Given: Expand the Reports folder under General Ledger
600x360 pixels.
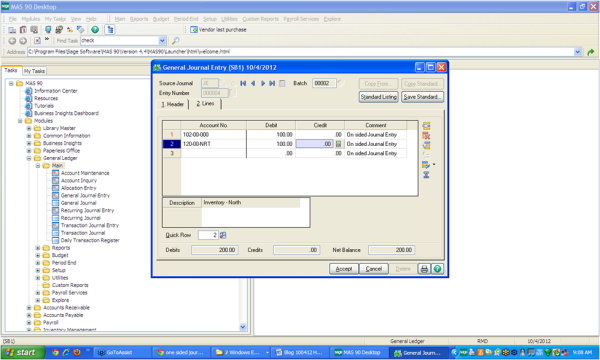Looking at the screenshot, I should click(38, 248).
